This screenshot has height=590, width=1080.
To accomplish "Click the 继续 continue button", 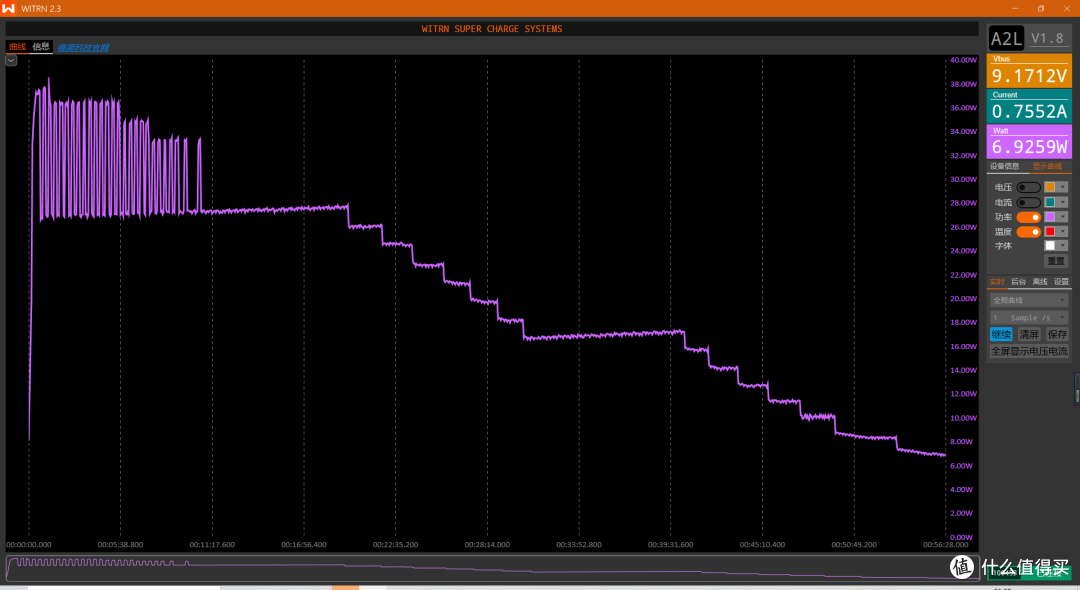I will (1001, 335).
